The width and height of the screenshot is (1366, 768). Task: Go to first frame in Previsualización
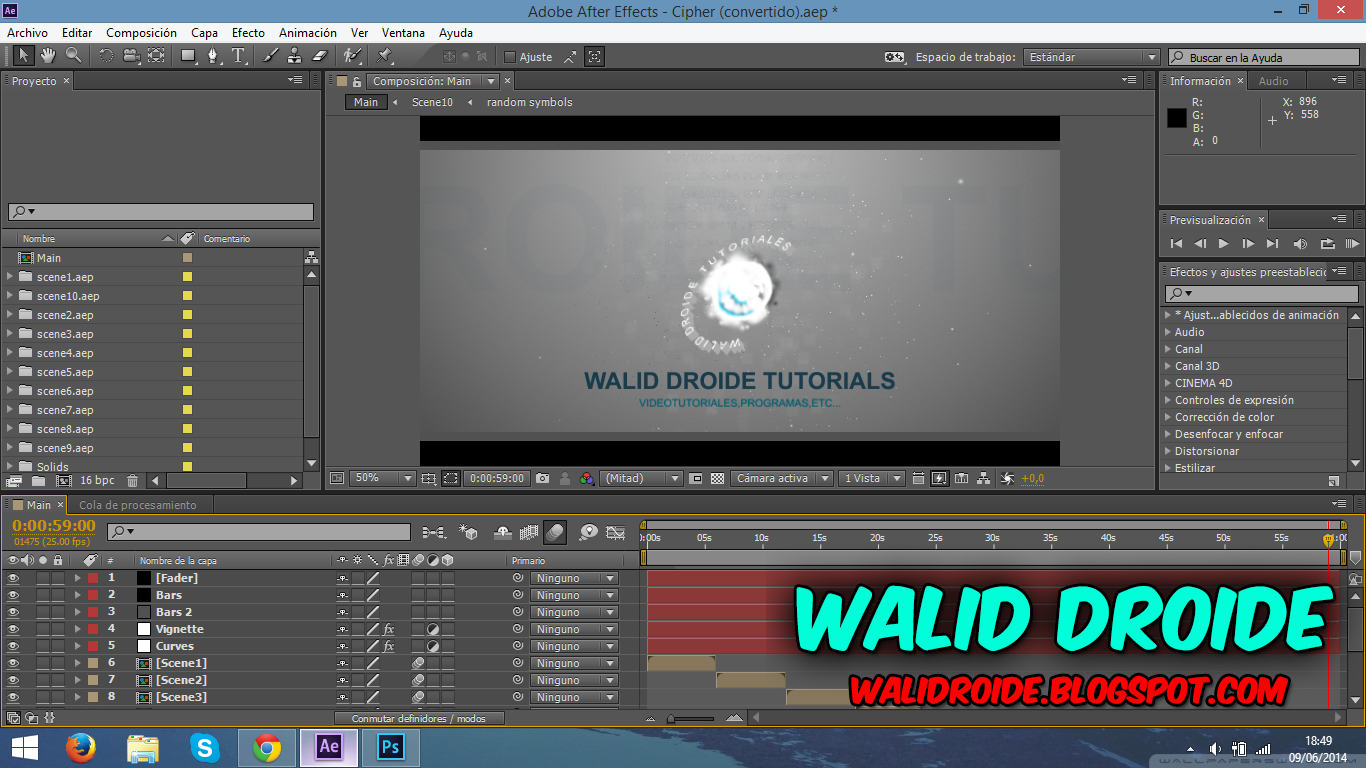tap(1176, 243)
